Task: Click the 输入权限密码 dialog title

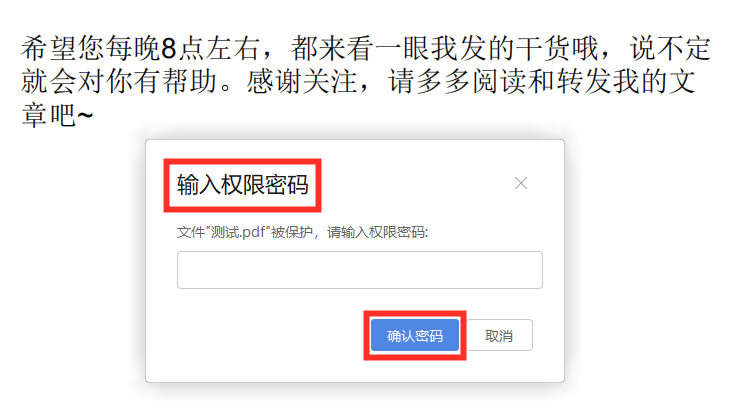Action: pyautogui.click(x=243, y=184)
